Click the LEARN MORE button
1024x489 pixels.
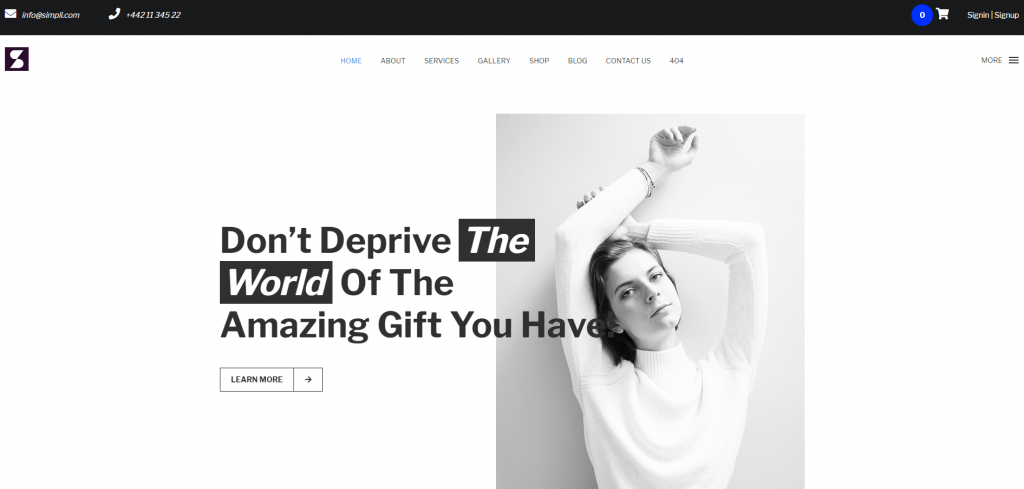[x=257, y=379]
